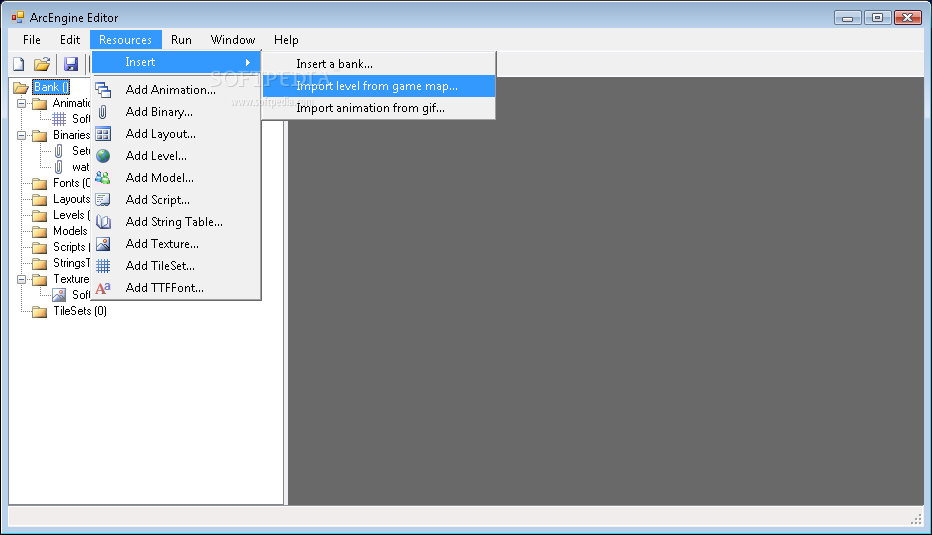This screenshot has width=932, height=535.
Task: Choose Add Level... menu entry
Action: (x=176, y=156)
